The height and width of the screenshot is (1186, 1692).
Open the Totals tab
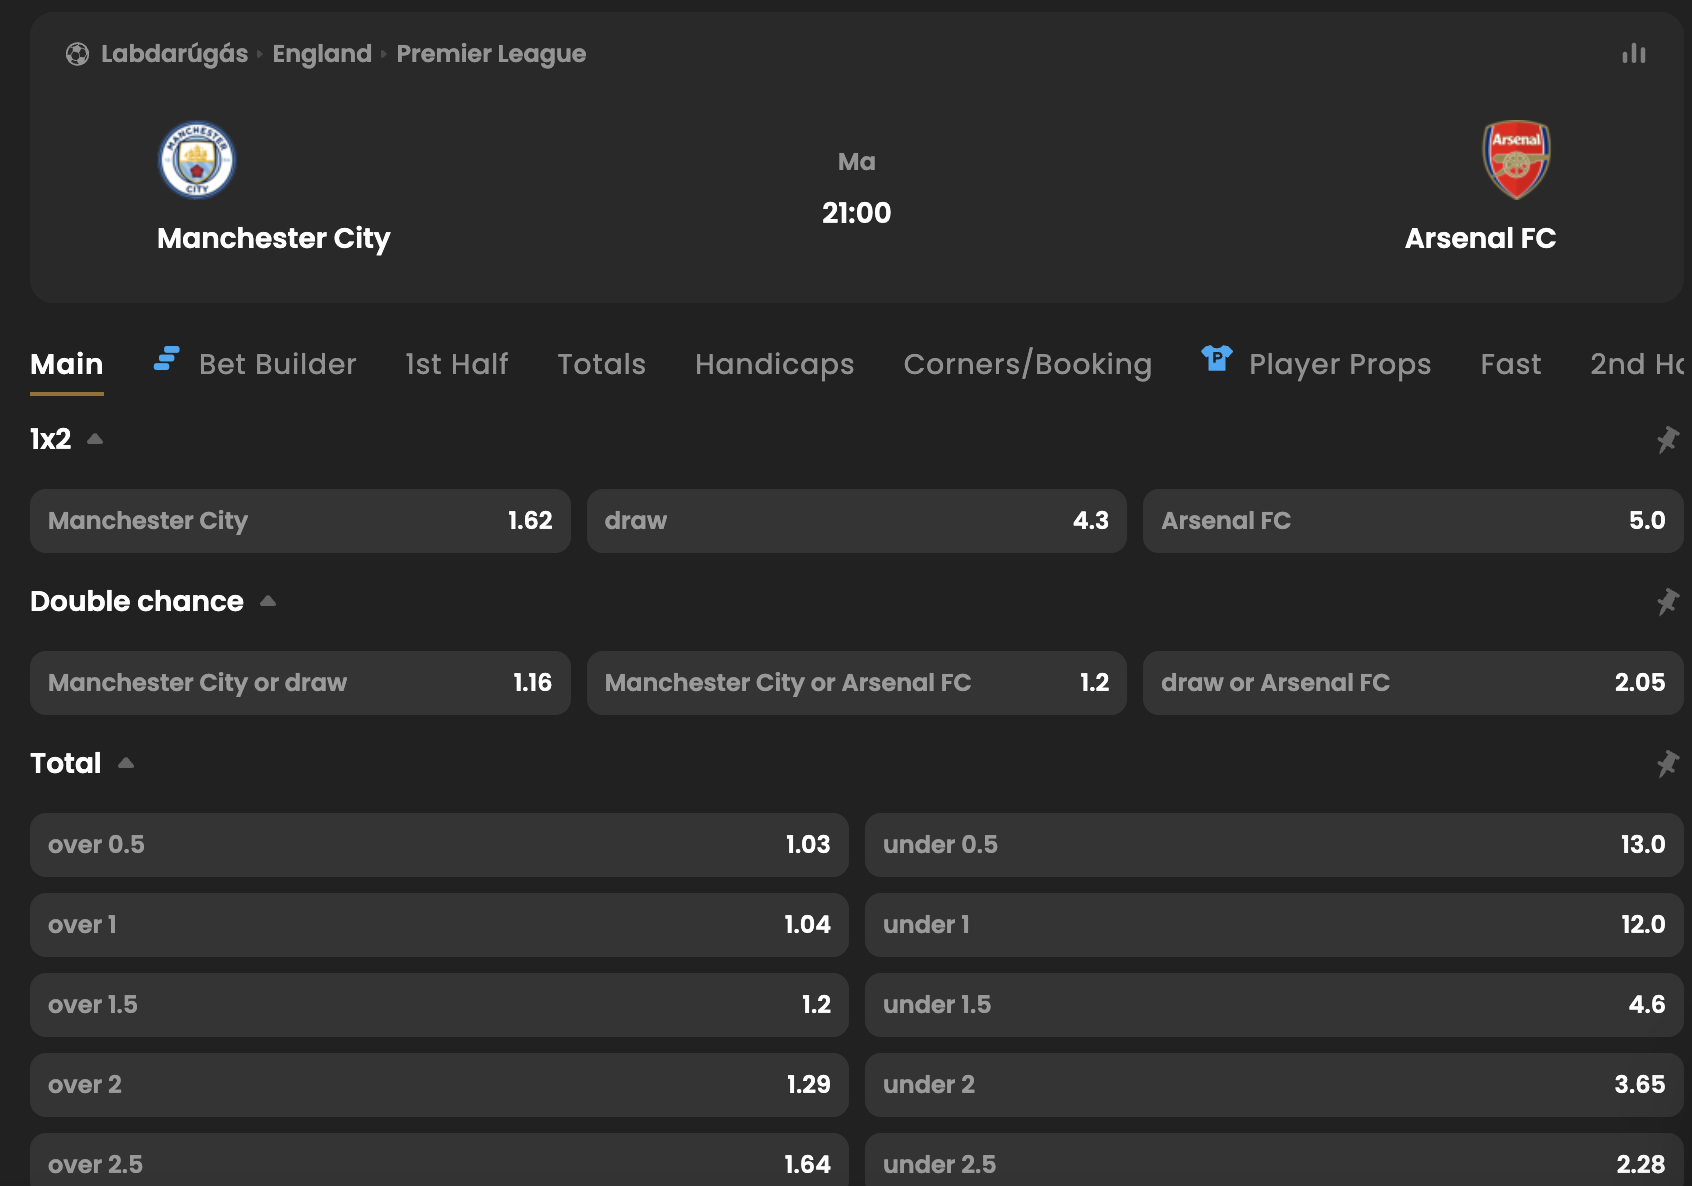(601, 364)
